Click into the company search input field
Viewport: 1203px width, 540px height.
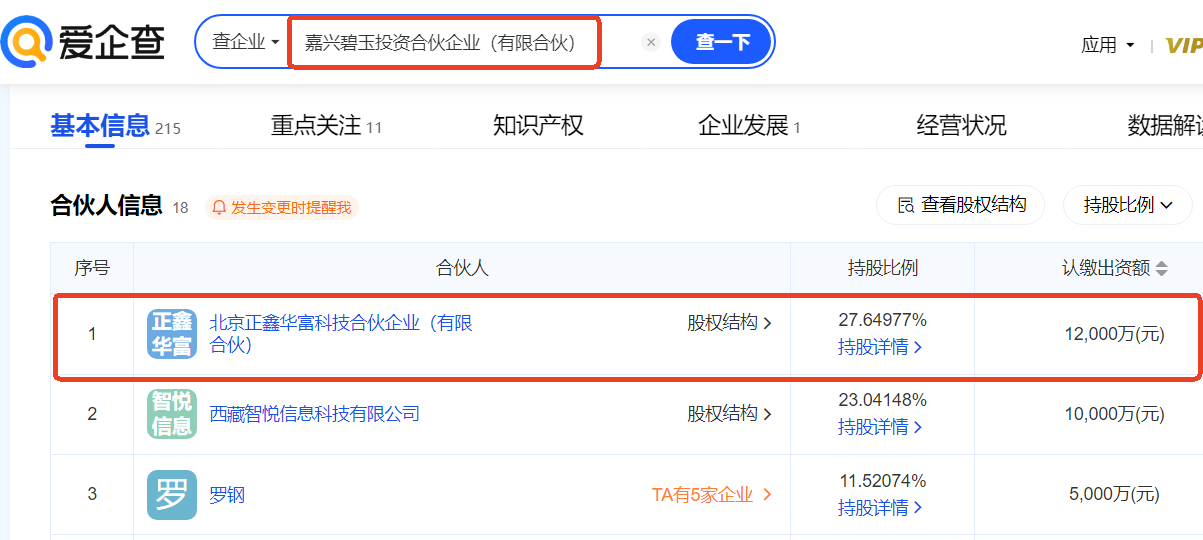tap(445, 43)
